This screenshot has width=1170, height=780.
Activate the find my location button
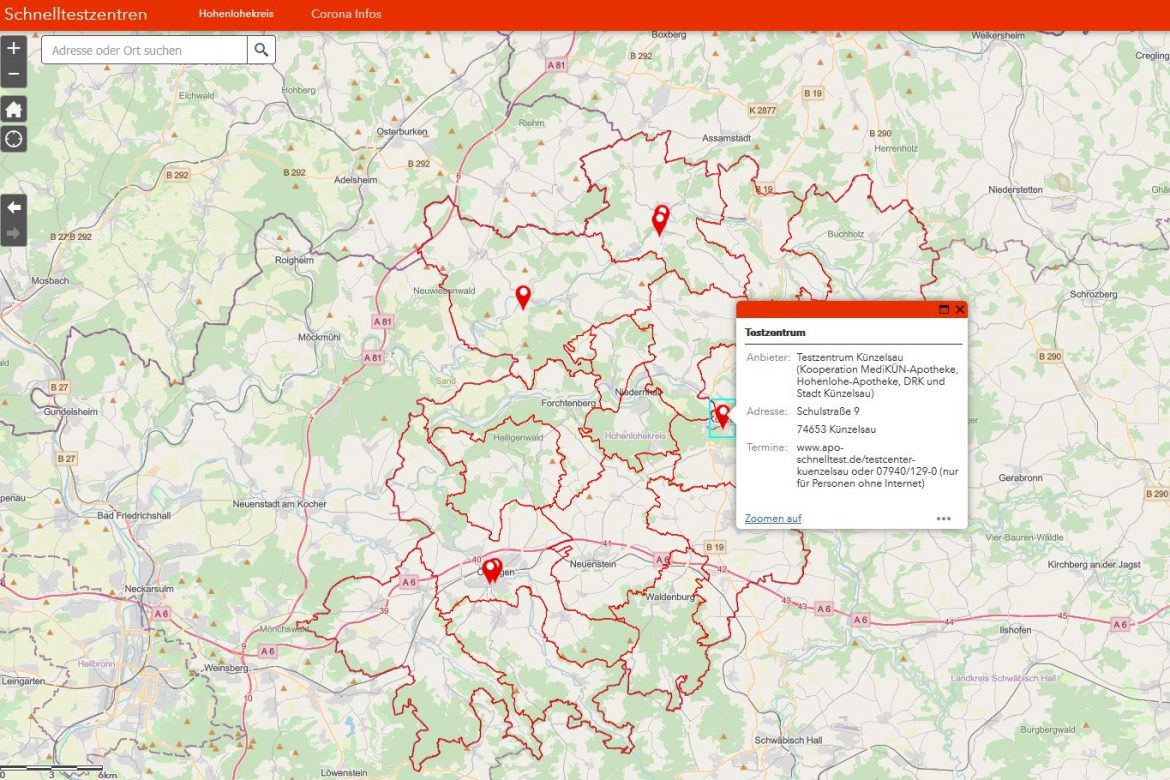[x=14, y=139]
